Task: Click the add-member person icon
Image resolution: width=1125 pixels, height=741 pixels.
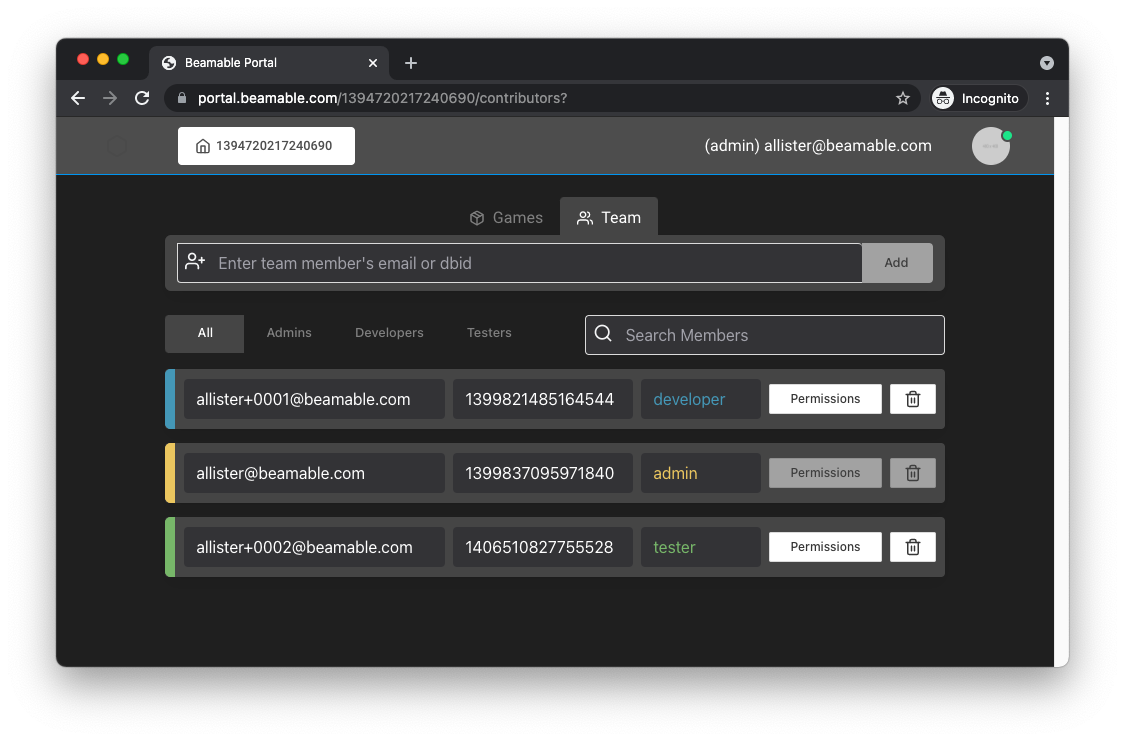Action: [x=195, y=262]
